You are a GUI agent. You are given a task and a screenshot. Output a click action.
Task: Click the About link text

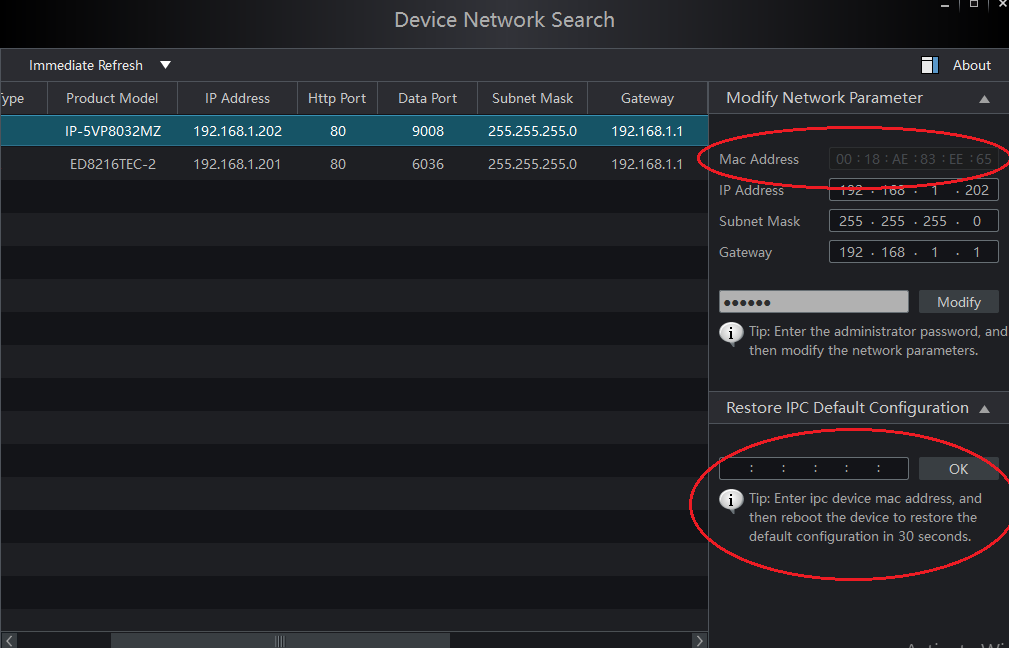(972, 65)
